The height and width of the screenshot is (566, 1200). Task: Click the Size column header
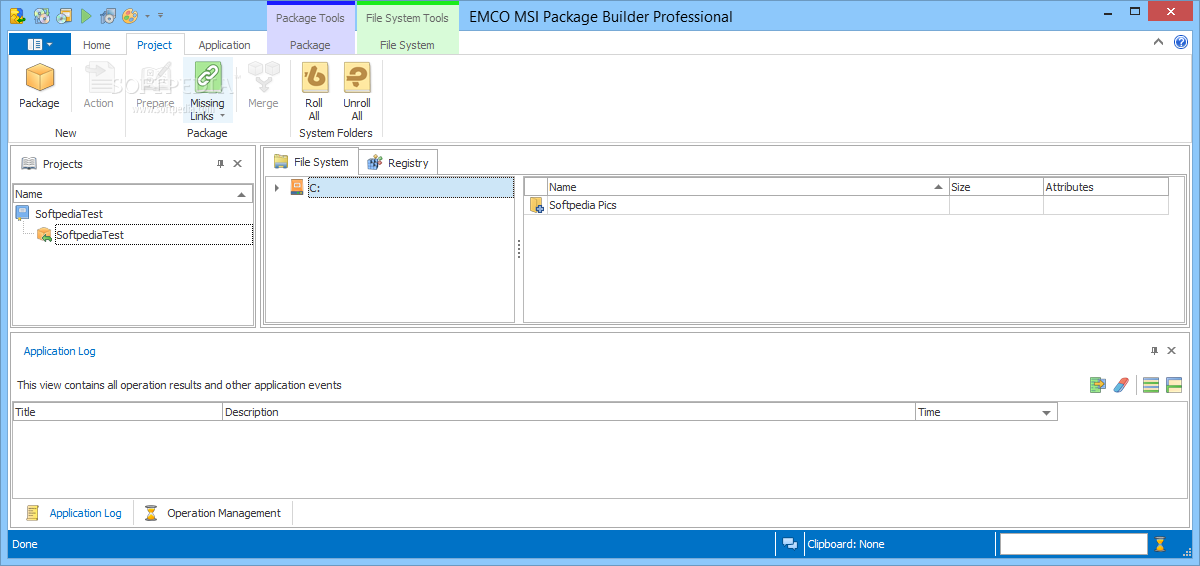click(x=996, y=187)
